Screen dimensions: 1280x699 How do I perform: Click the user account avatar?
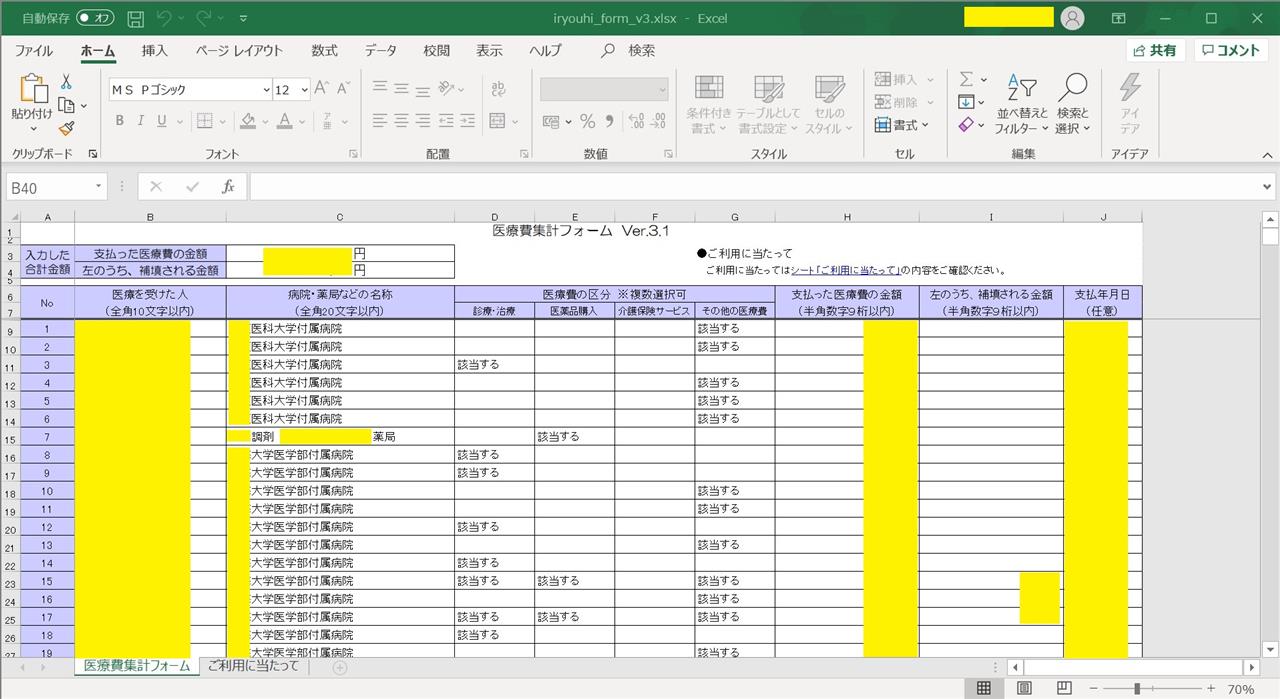[1073, 18]
